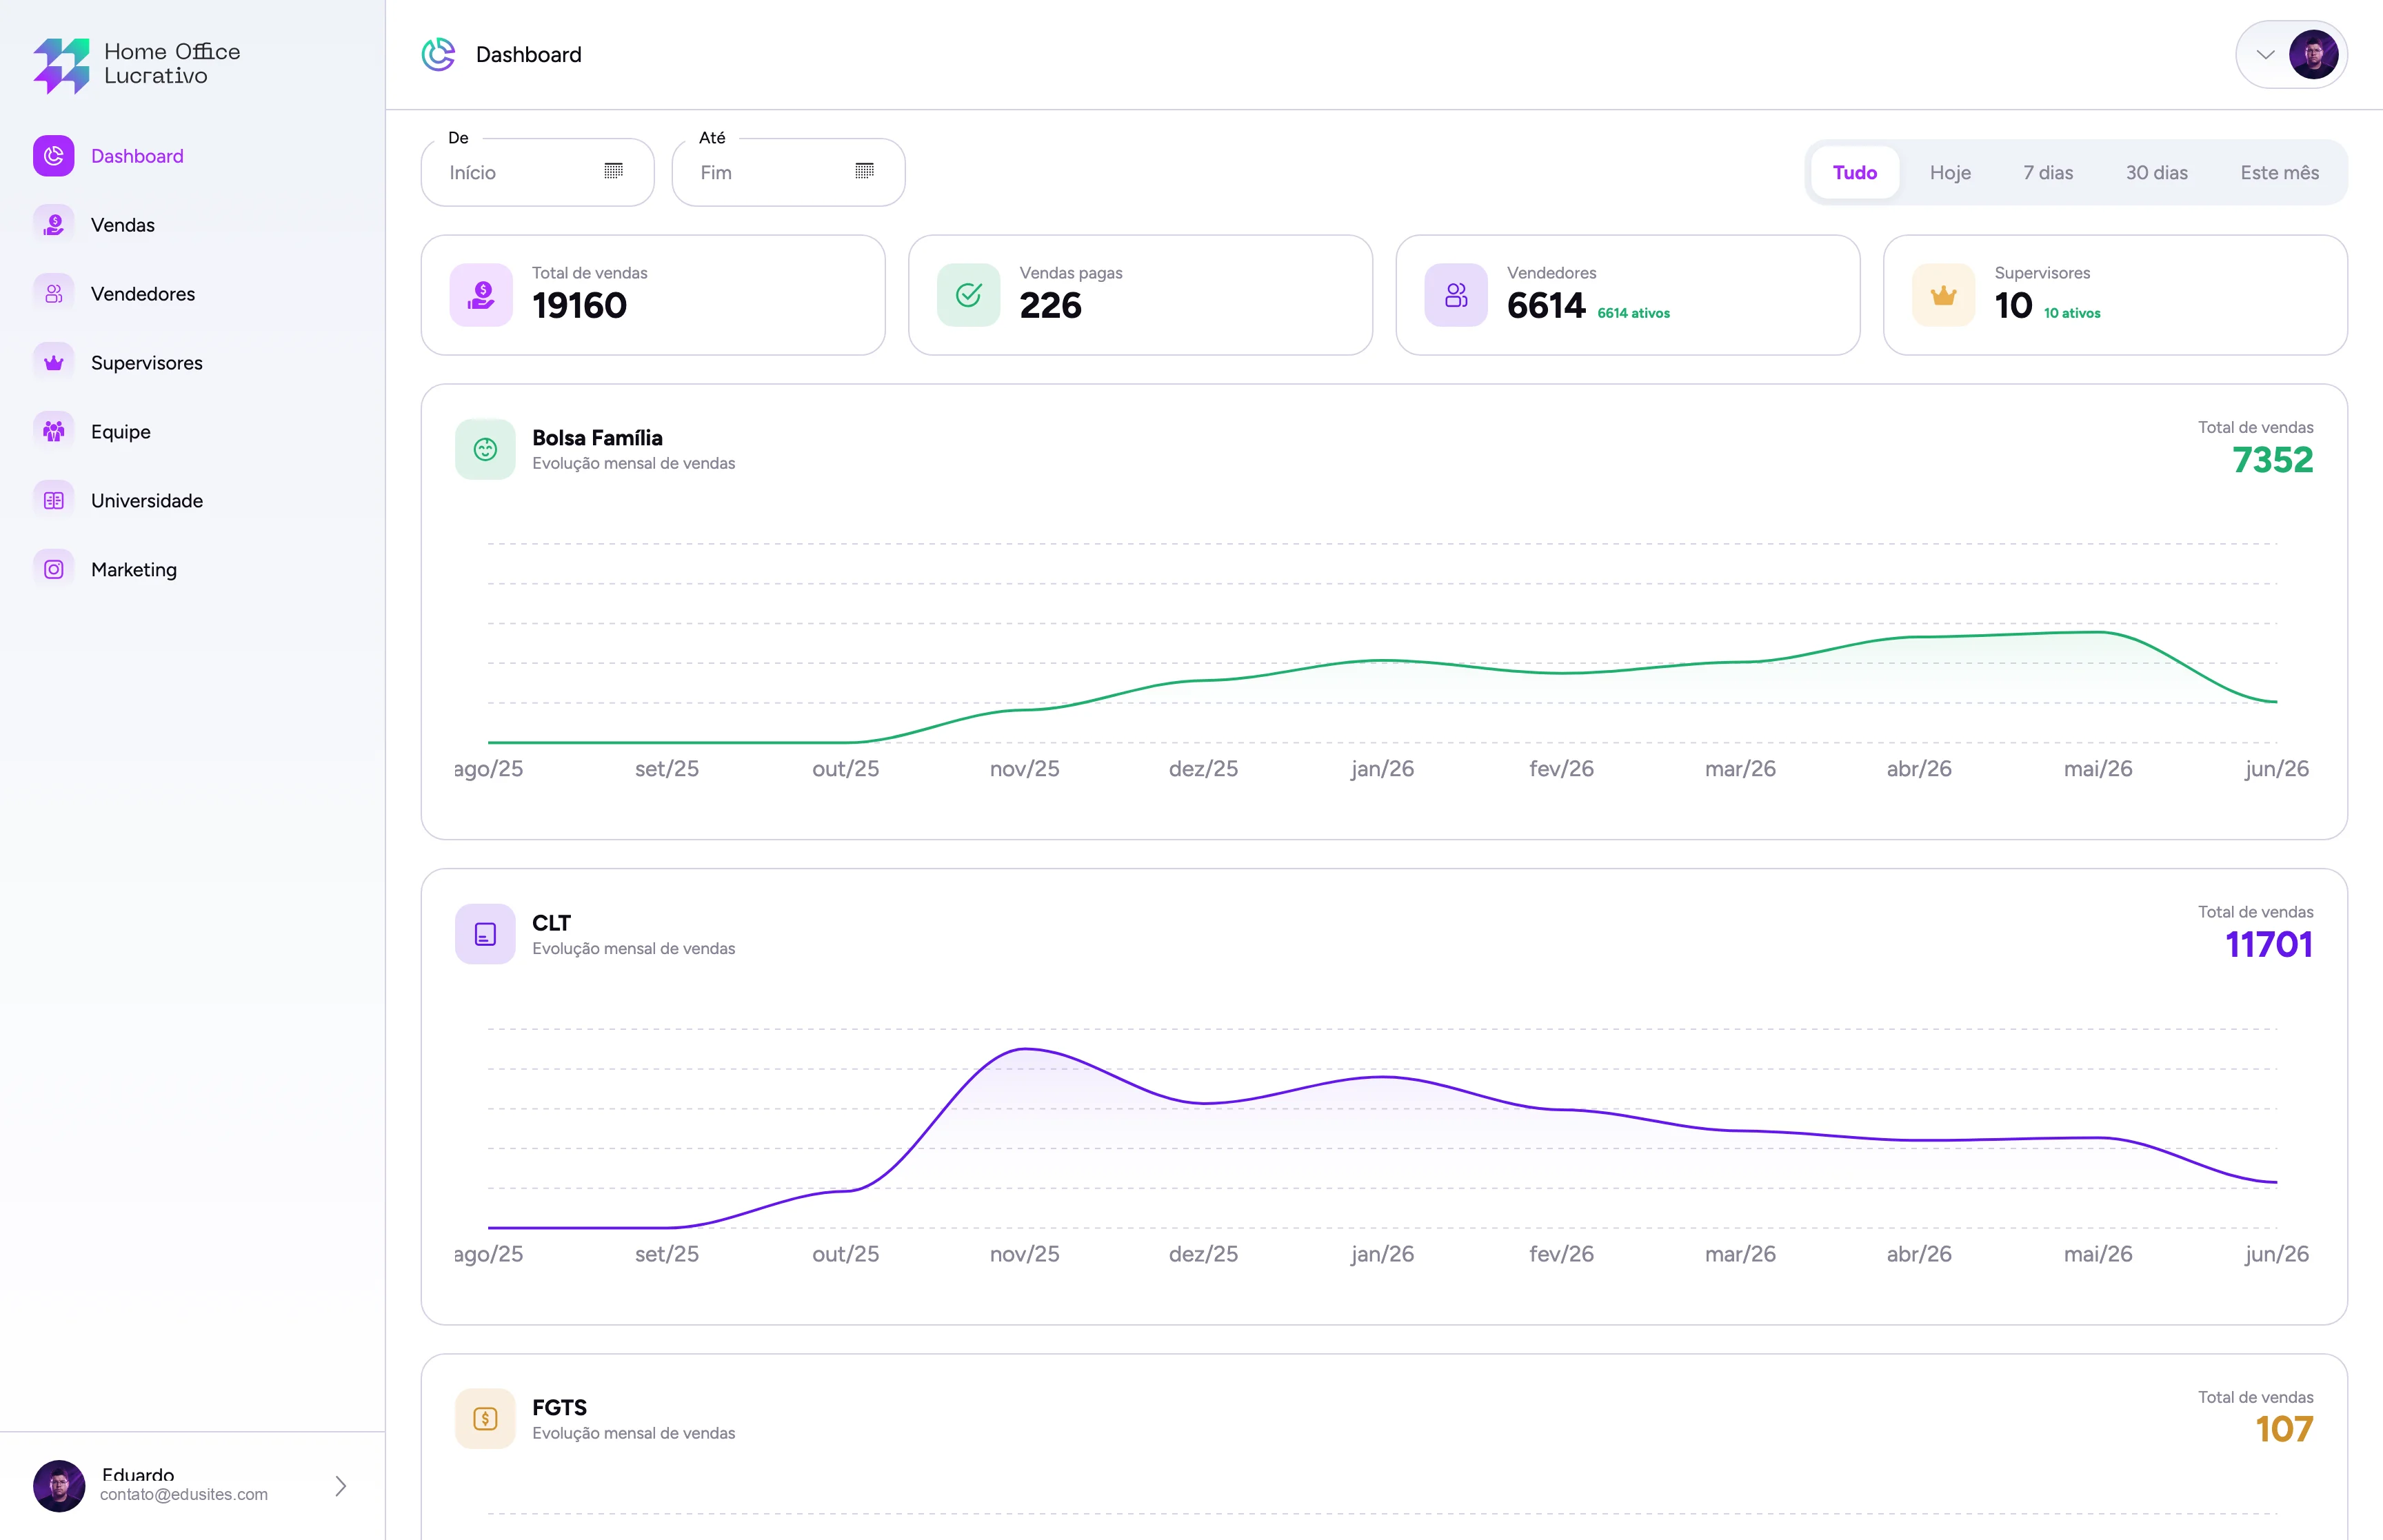Click the Bolsa Família smiley icon

485,450
